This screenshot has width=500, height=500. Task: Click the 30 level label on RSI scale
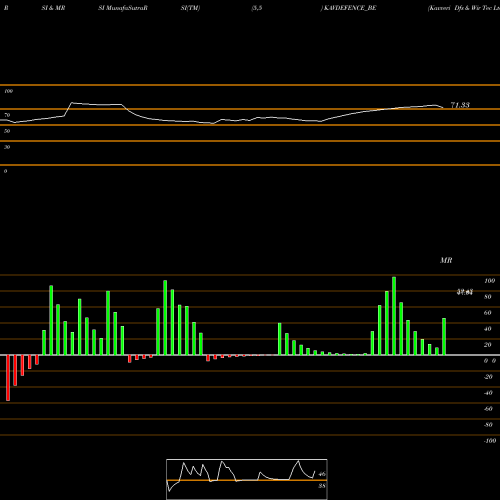[x=7, y=147]
